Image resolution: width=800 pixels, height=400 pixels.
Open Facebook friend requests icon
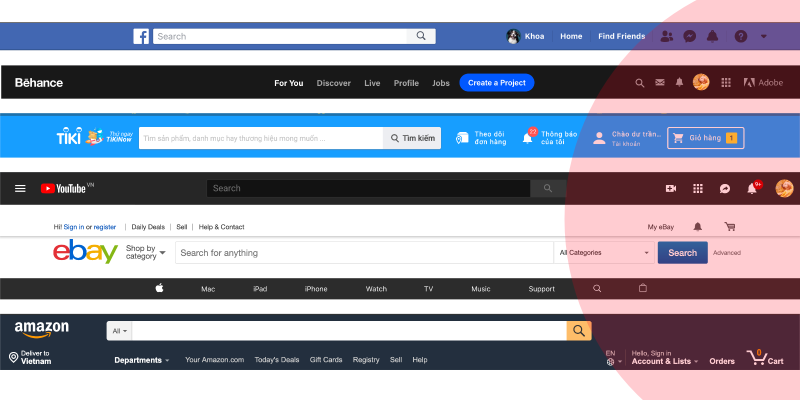(666, 36)
